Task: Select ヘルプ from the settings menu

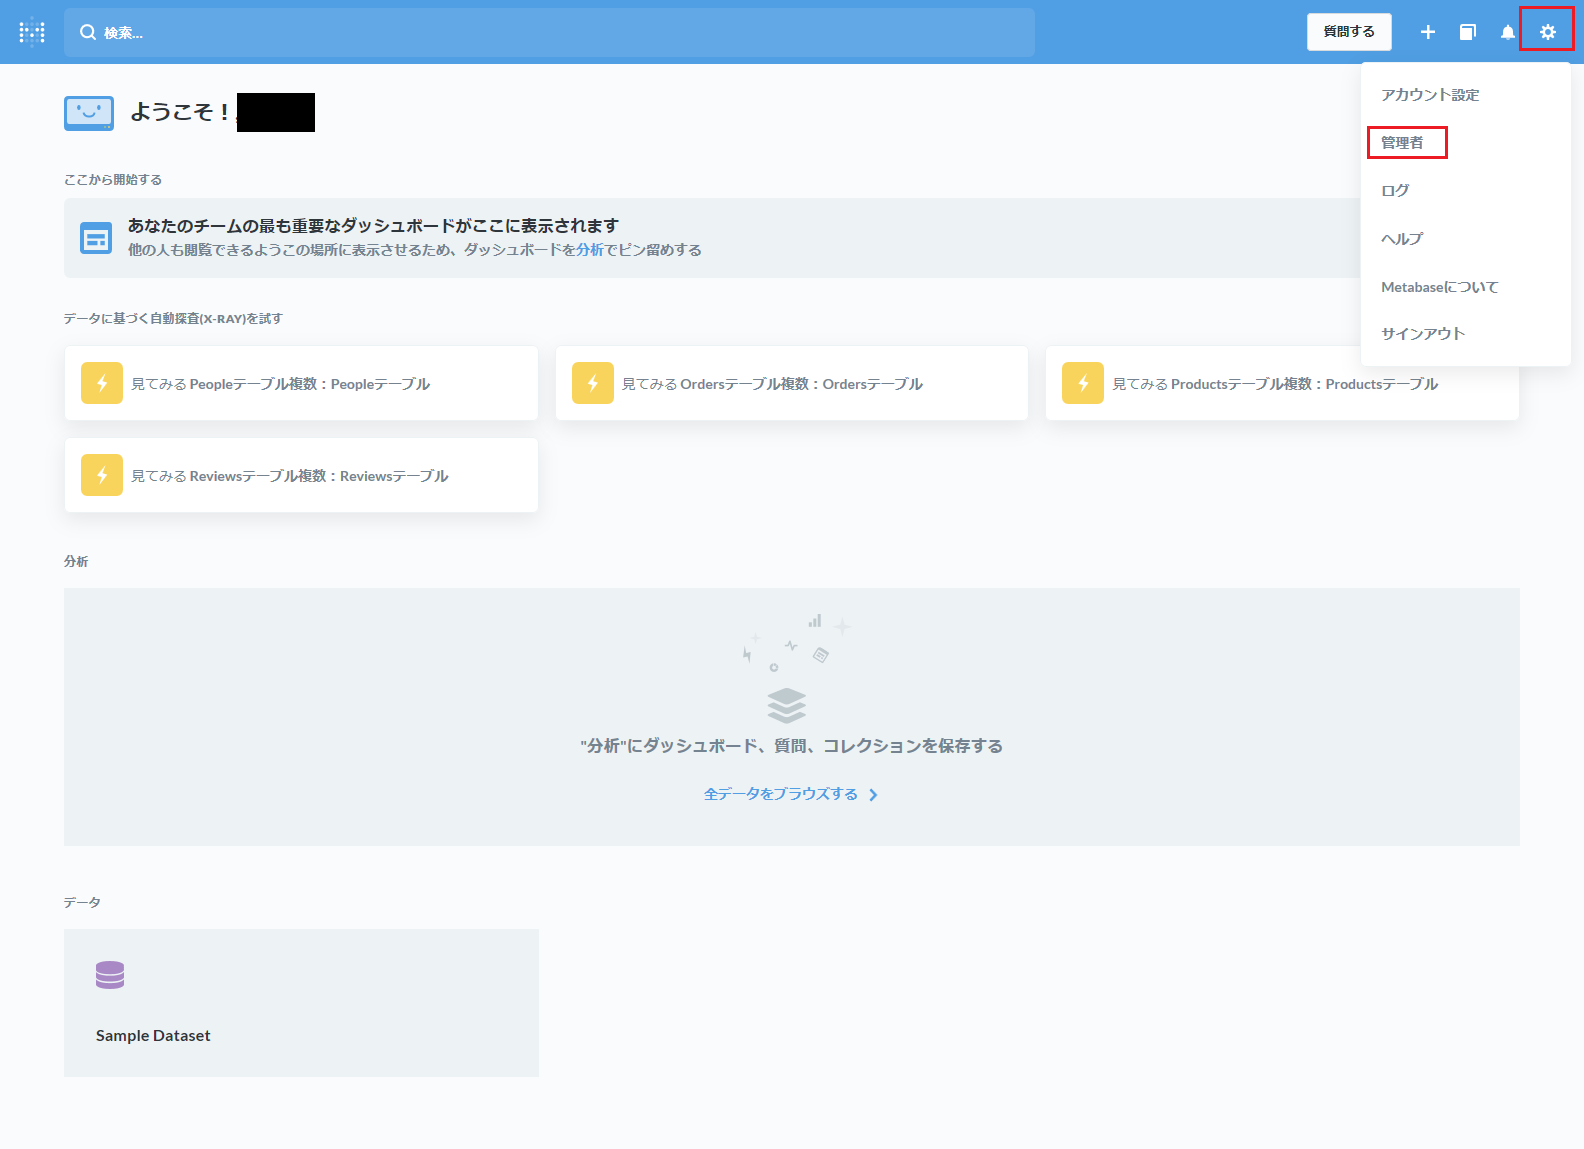Action: pos(1402,239)
